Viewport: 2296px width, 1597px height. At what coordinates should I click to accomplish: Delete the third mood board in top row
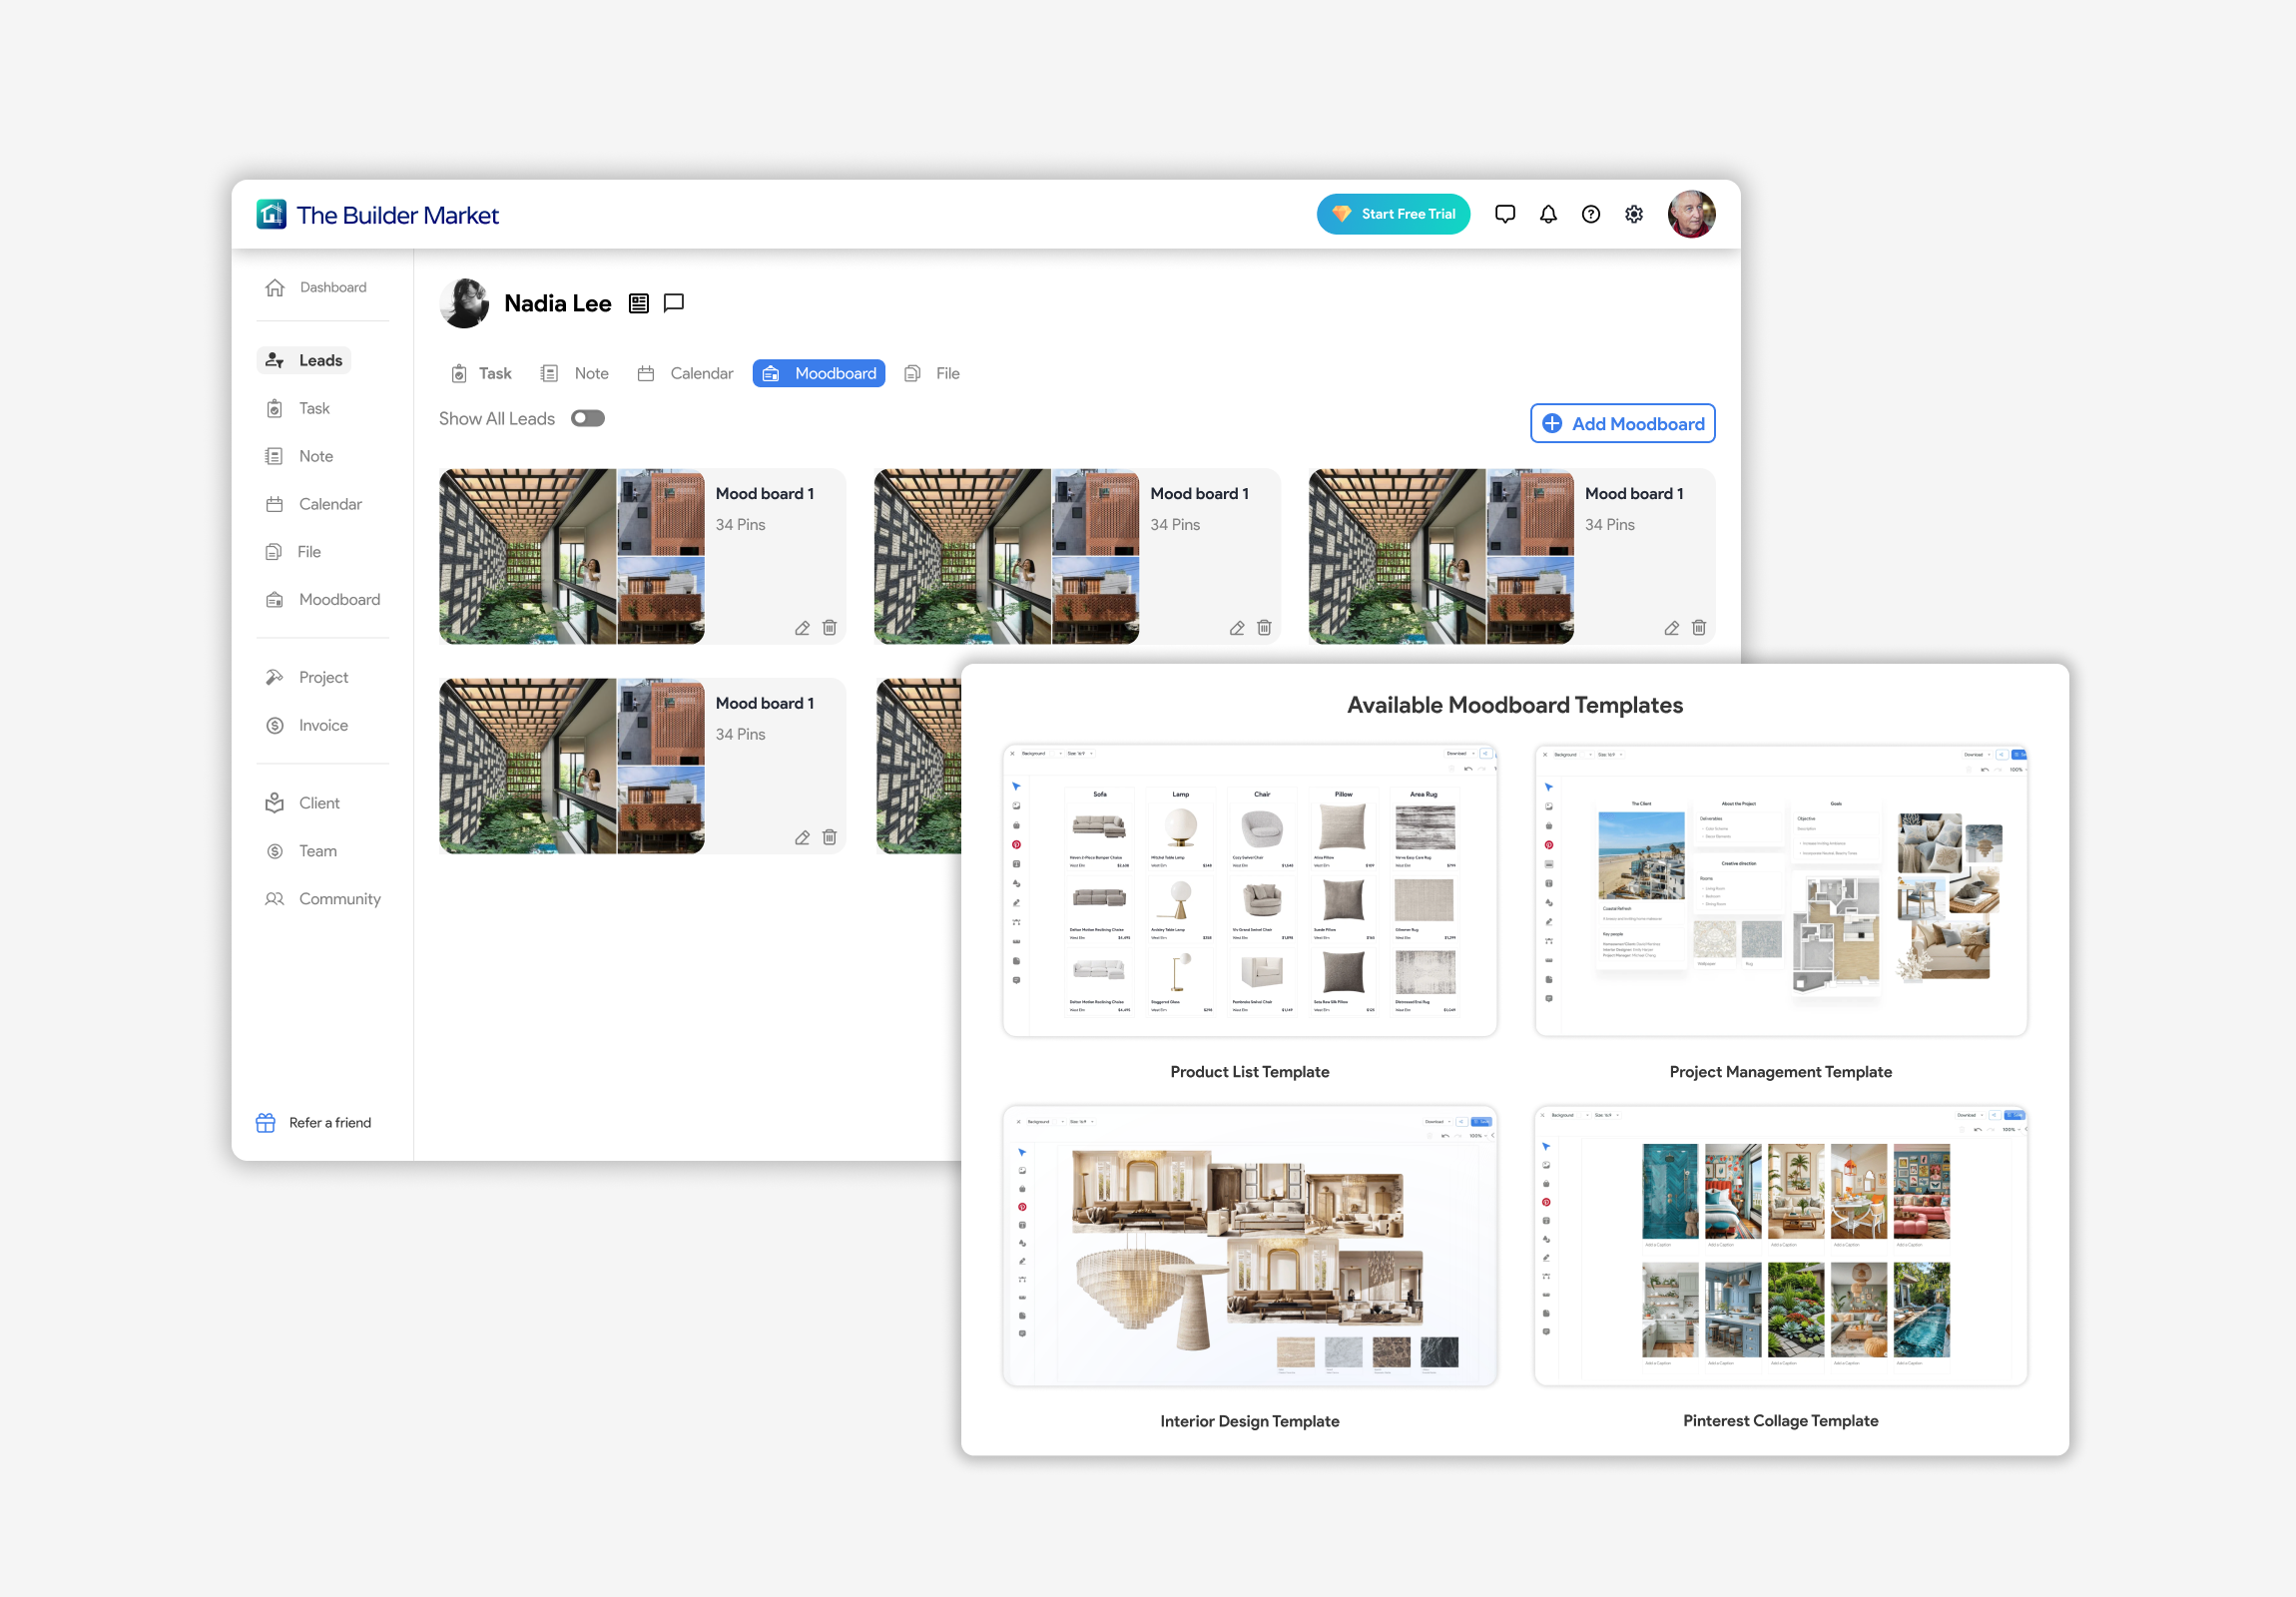[1698, 628]
